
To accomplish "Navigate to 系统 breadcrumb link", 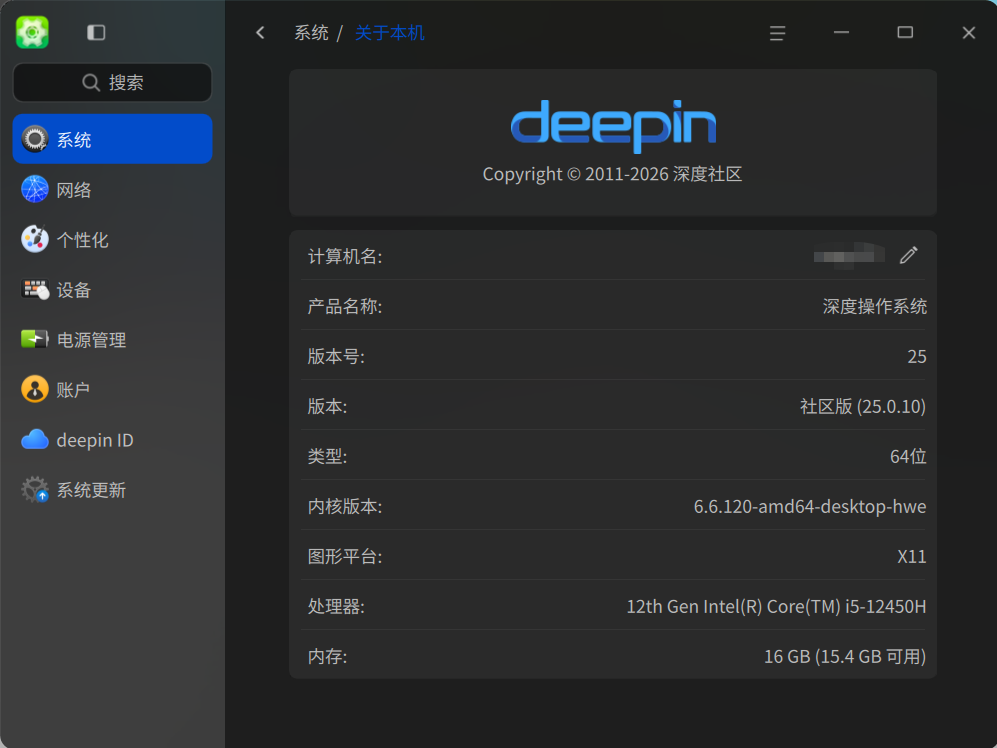I will click(x=311, y=32).
